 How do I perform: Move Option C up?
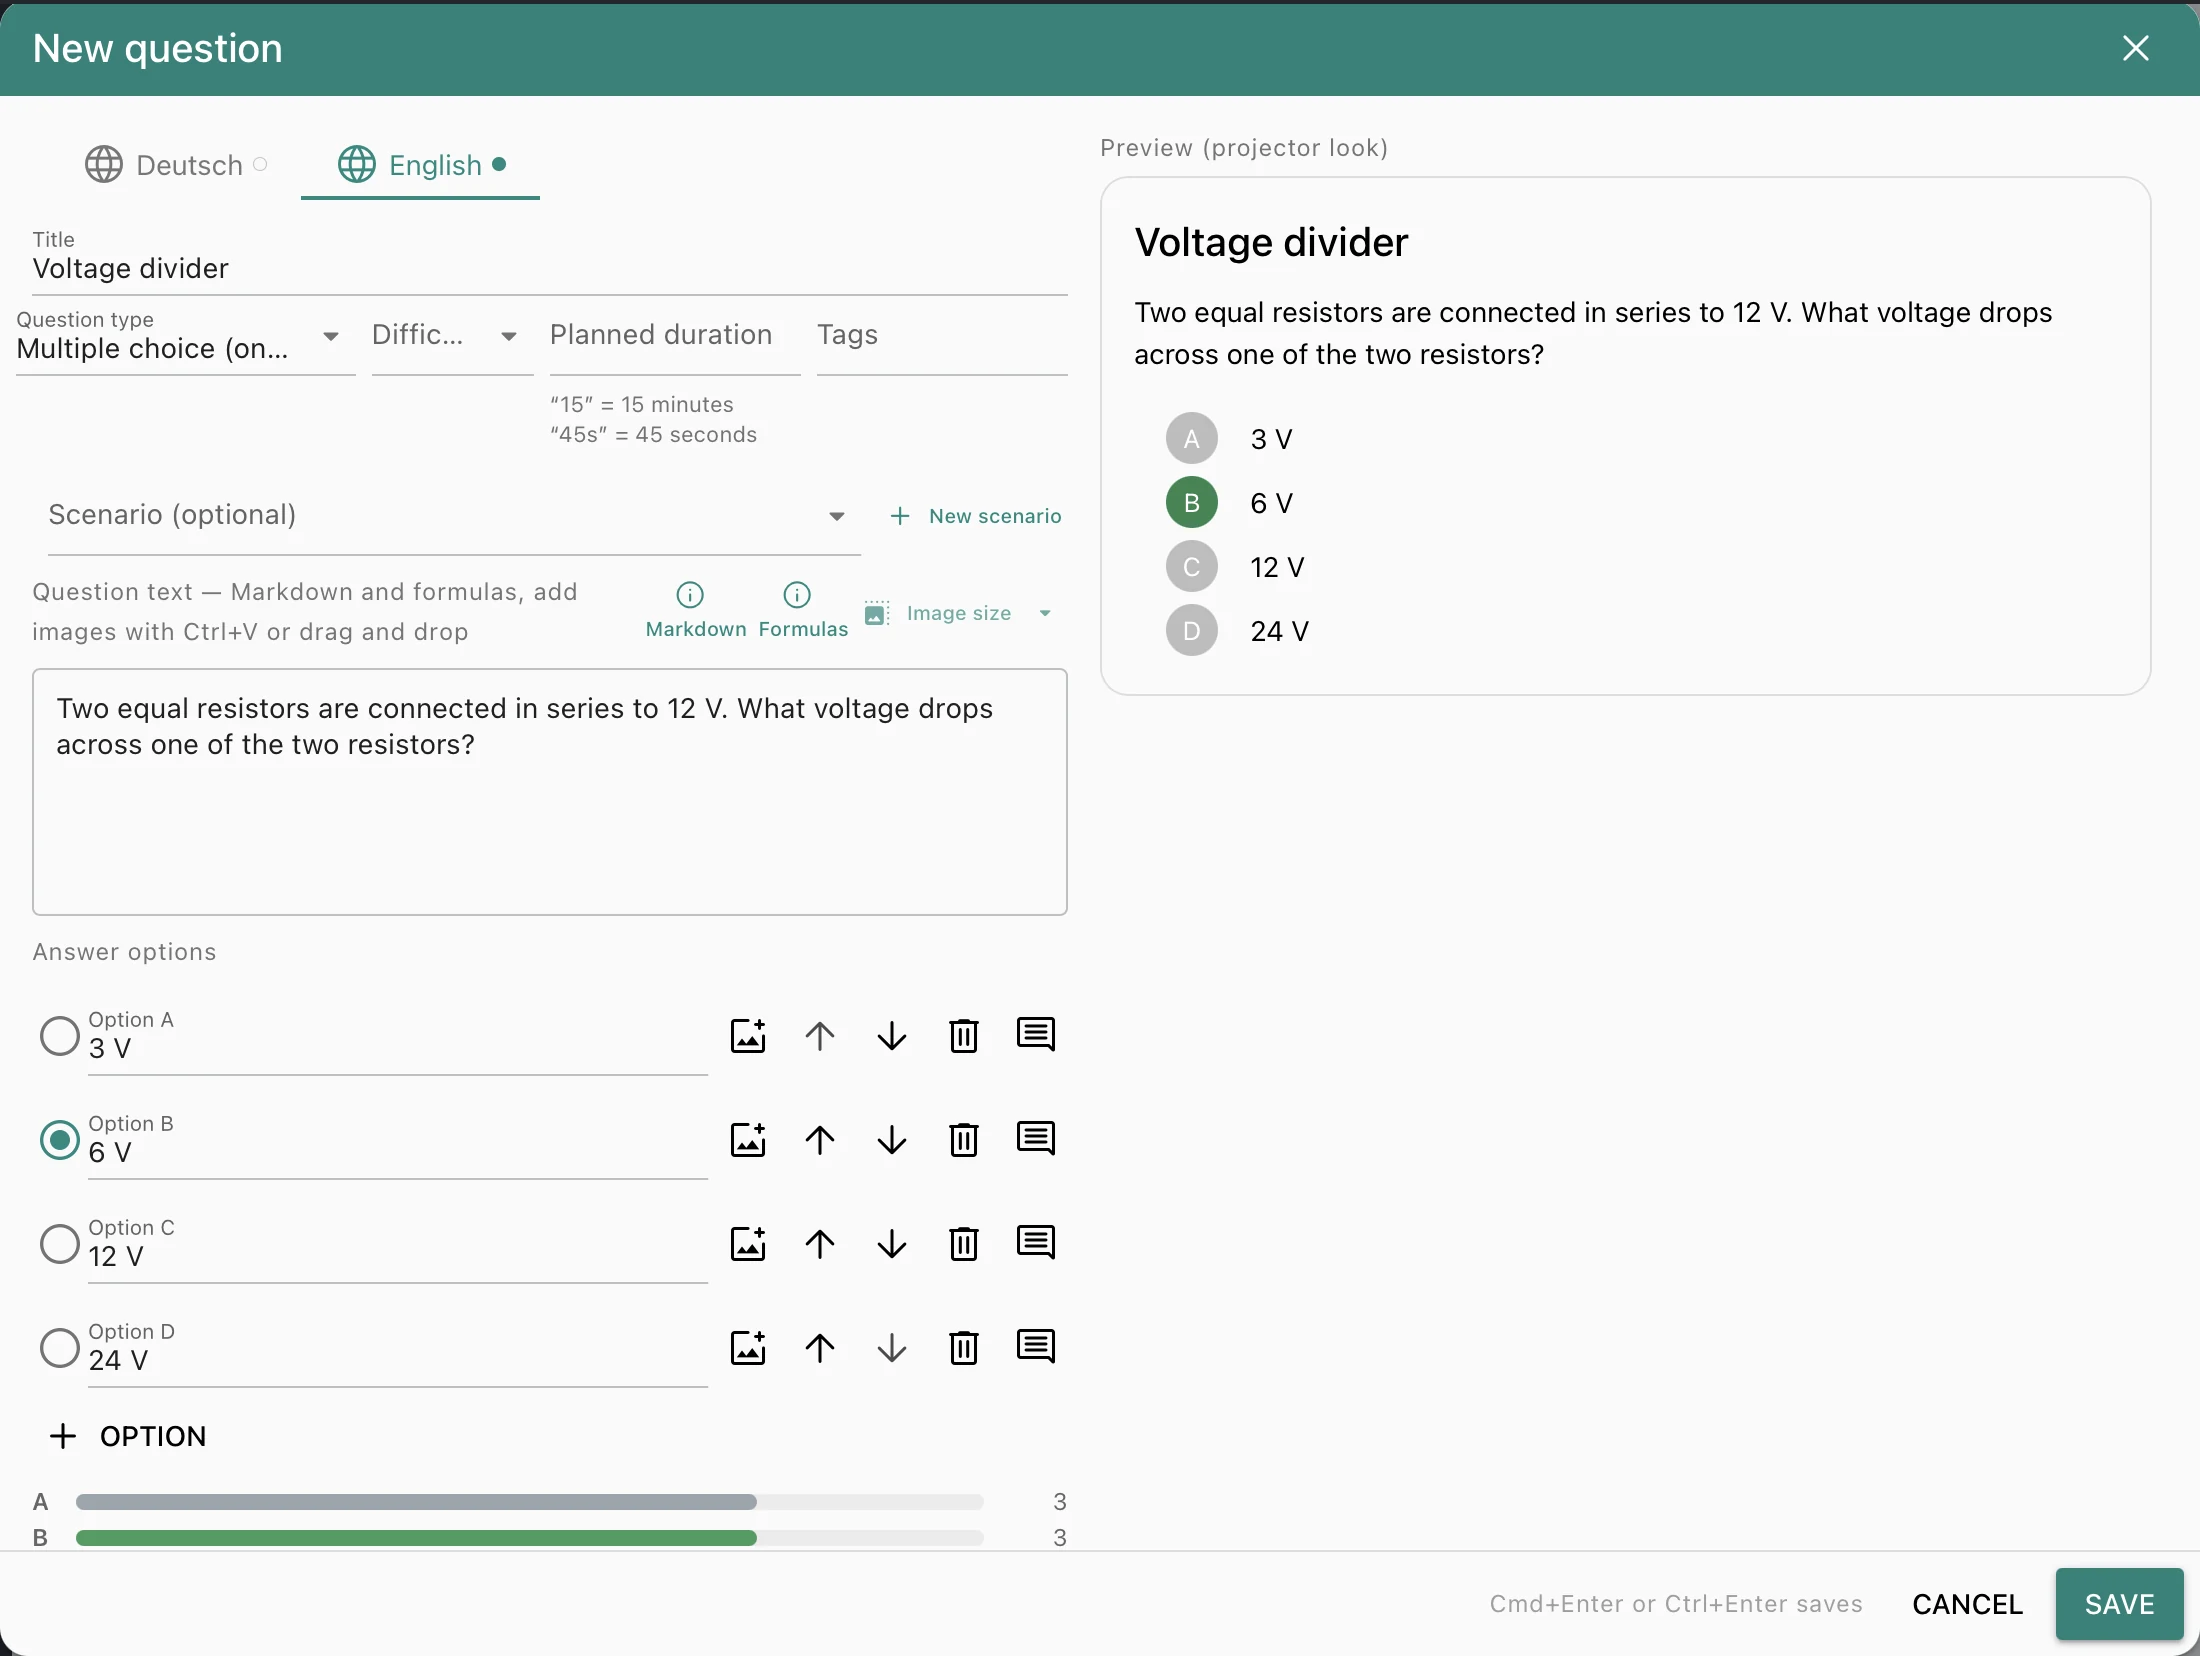pyautogui.click(x=820, y=1244)
